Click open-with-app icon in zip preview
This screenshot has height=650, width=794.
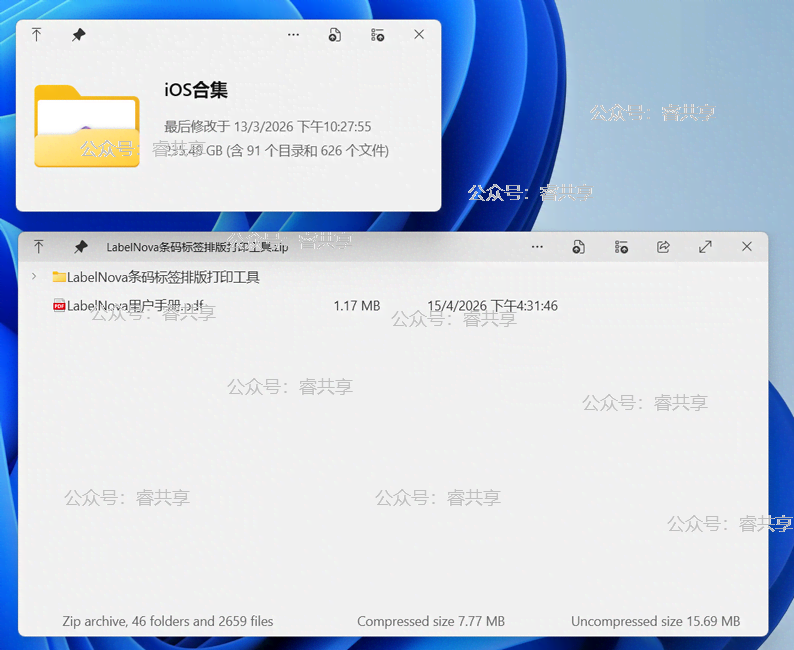pyautogui.click(x=579, y=247)
